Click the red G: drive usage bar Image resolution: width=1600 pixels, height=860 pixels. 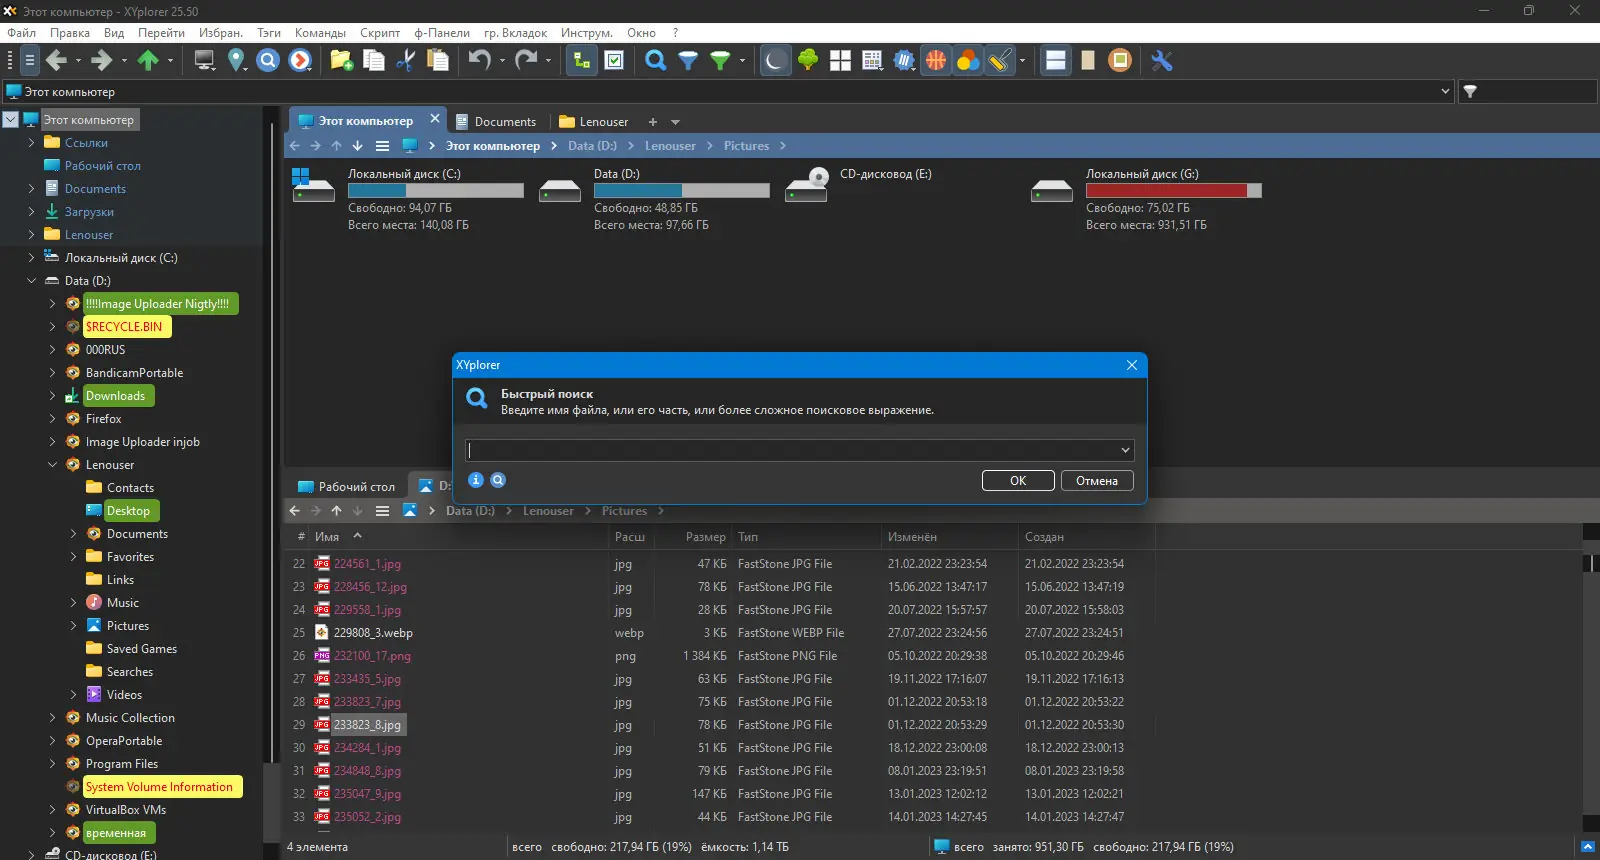(1174, 190)
